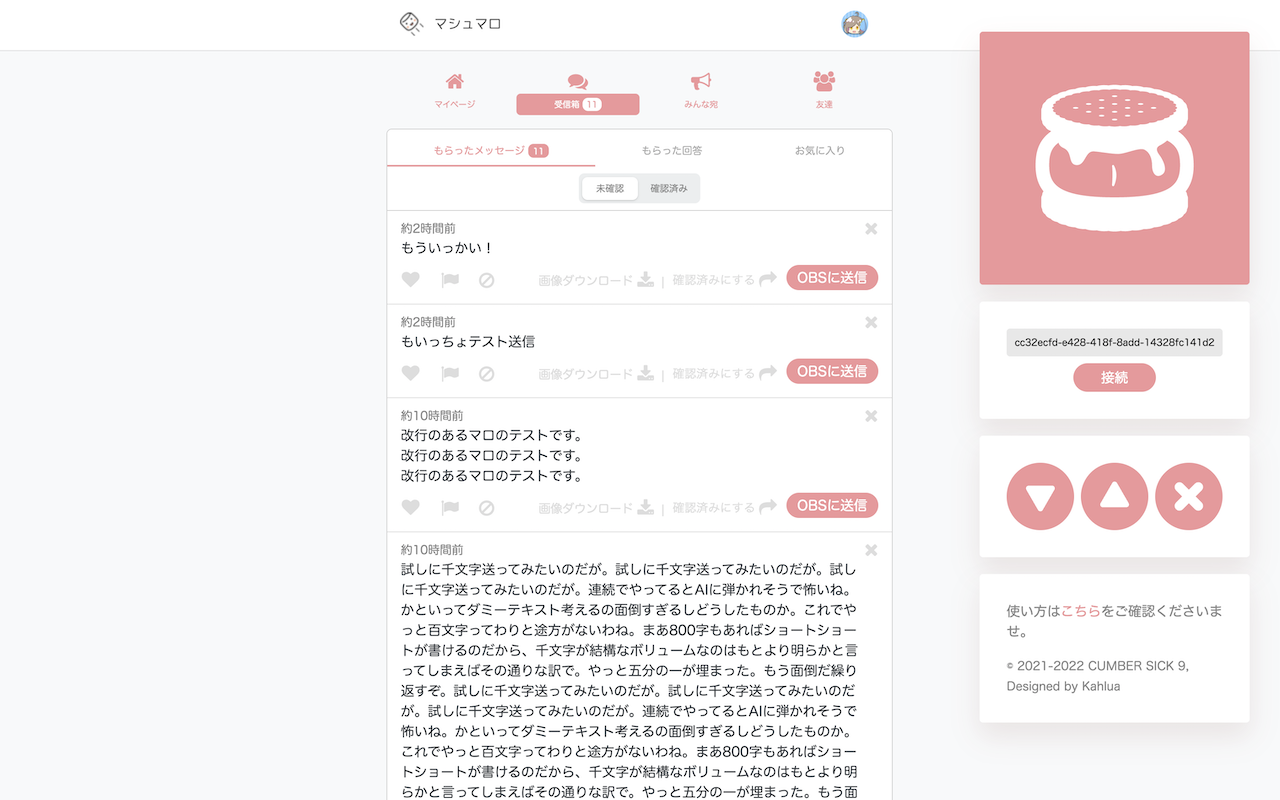
Task: Block the sender of もういっかい！
Action: [487, 279]
